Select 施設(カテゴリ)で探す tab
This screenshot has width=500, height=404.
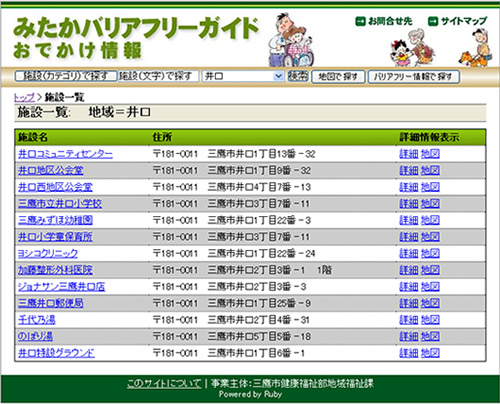[66, 76]
